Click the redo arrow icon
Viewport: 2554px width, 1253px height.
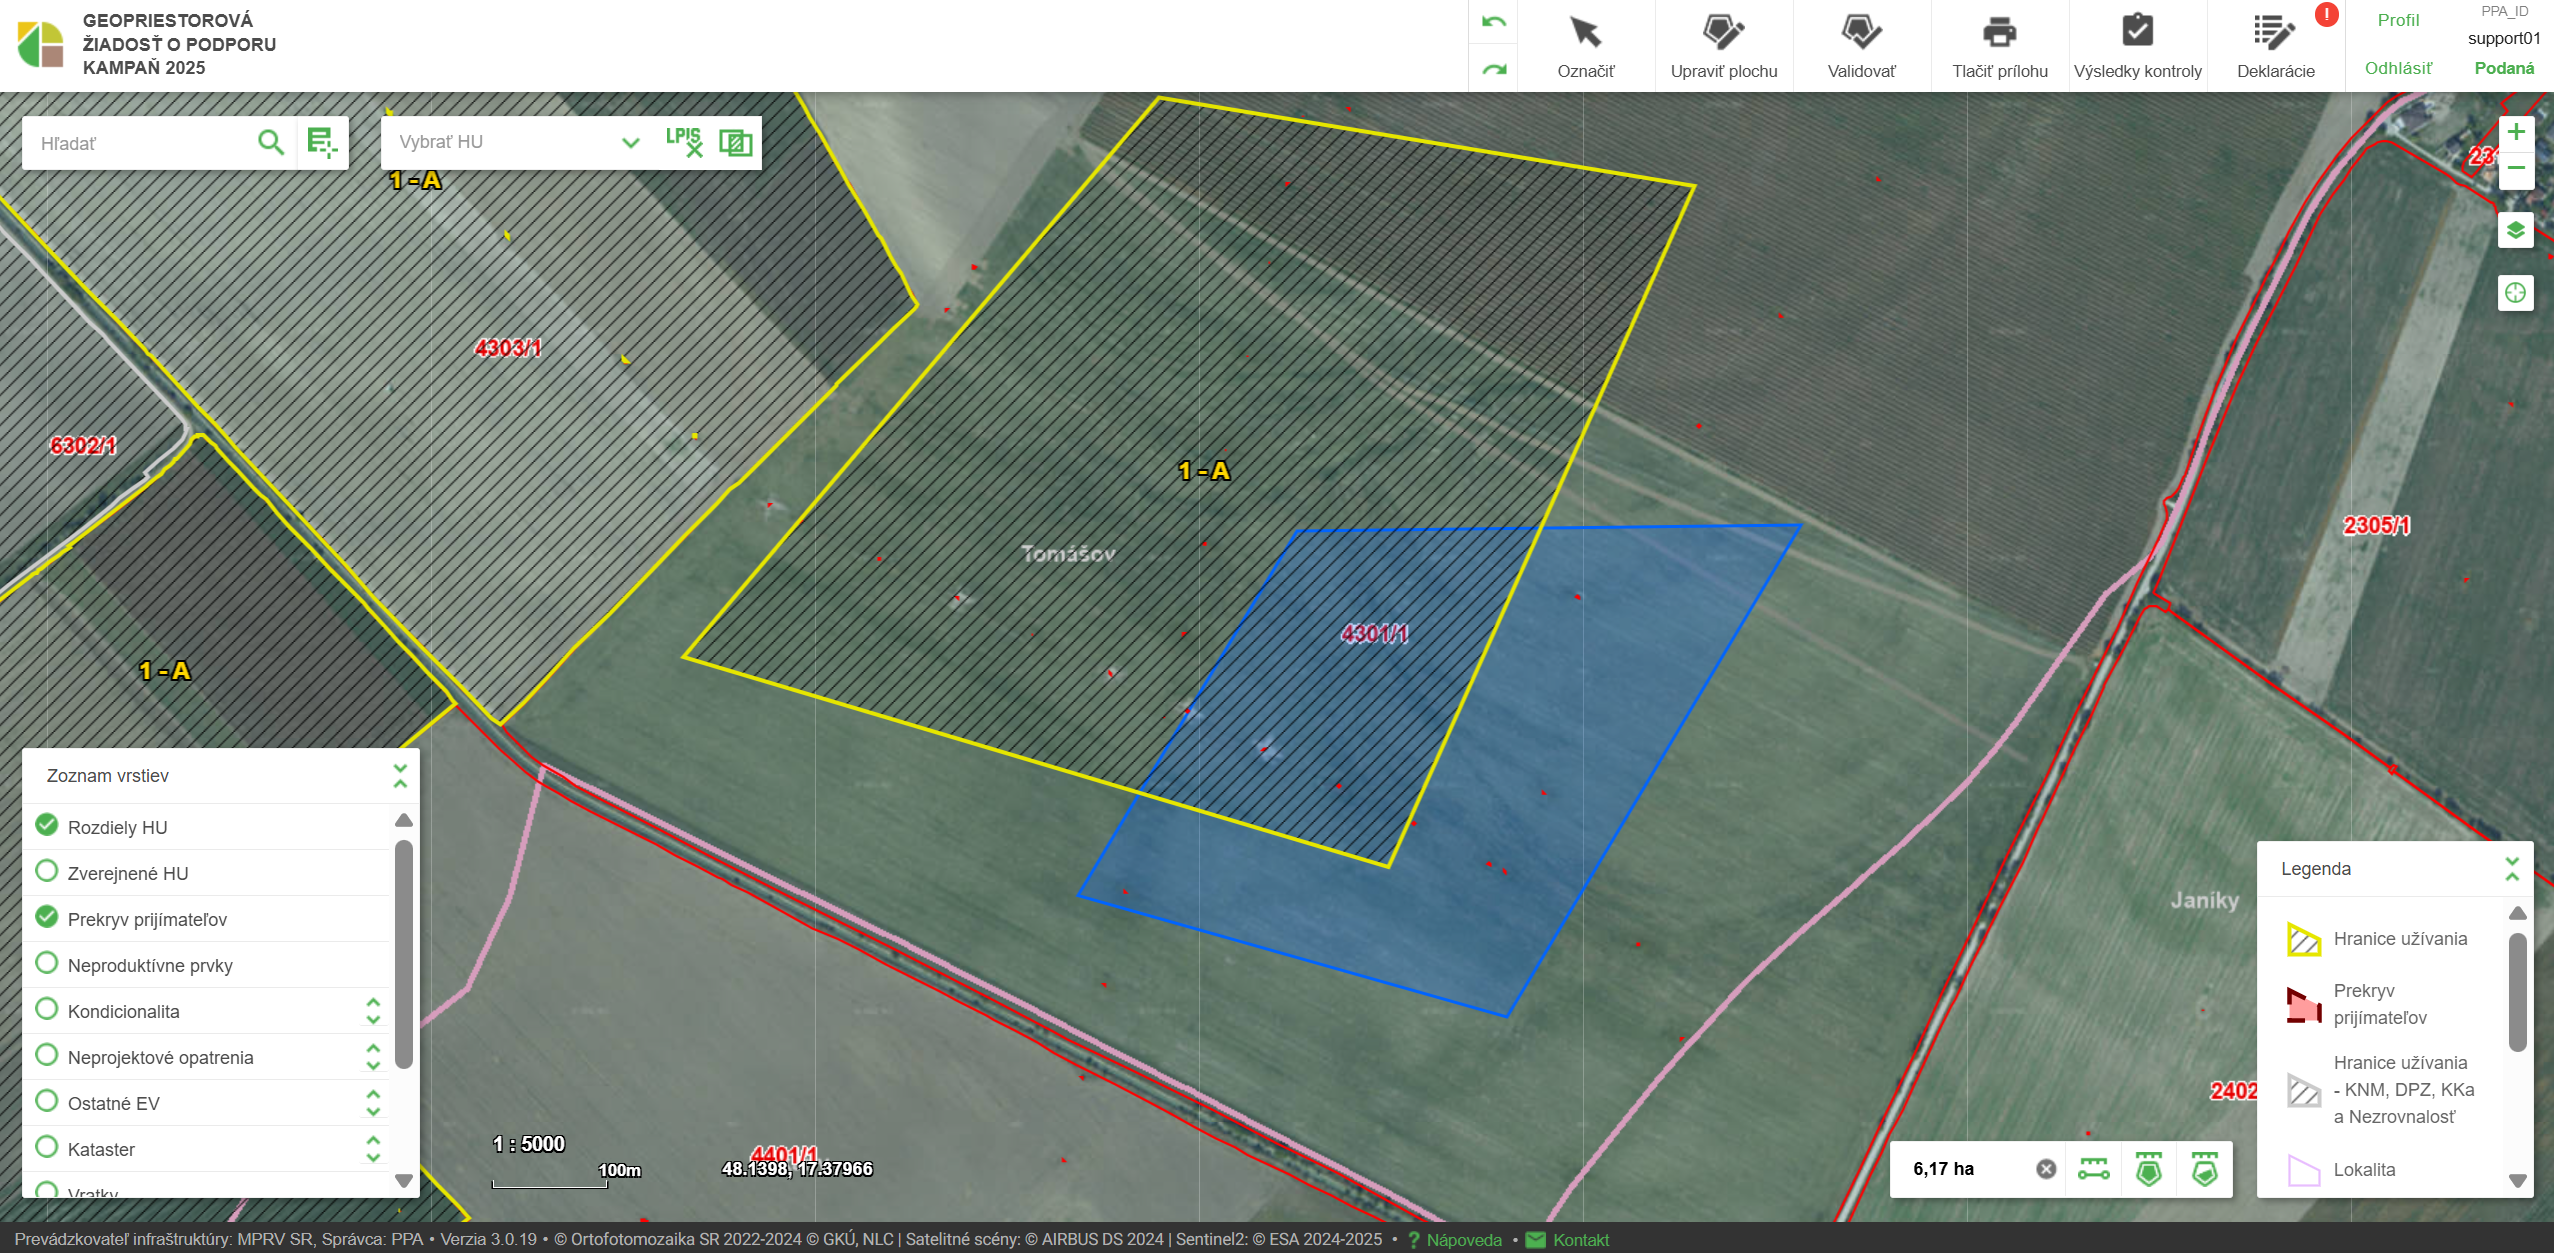point(1493,69)
